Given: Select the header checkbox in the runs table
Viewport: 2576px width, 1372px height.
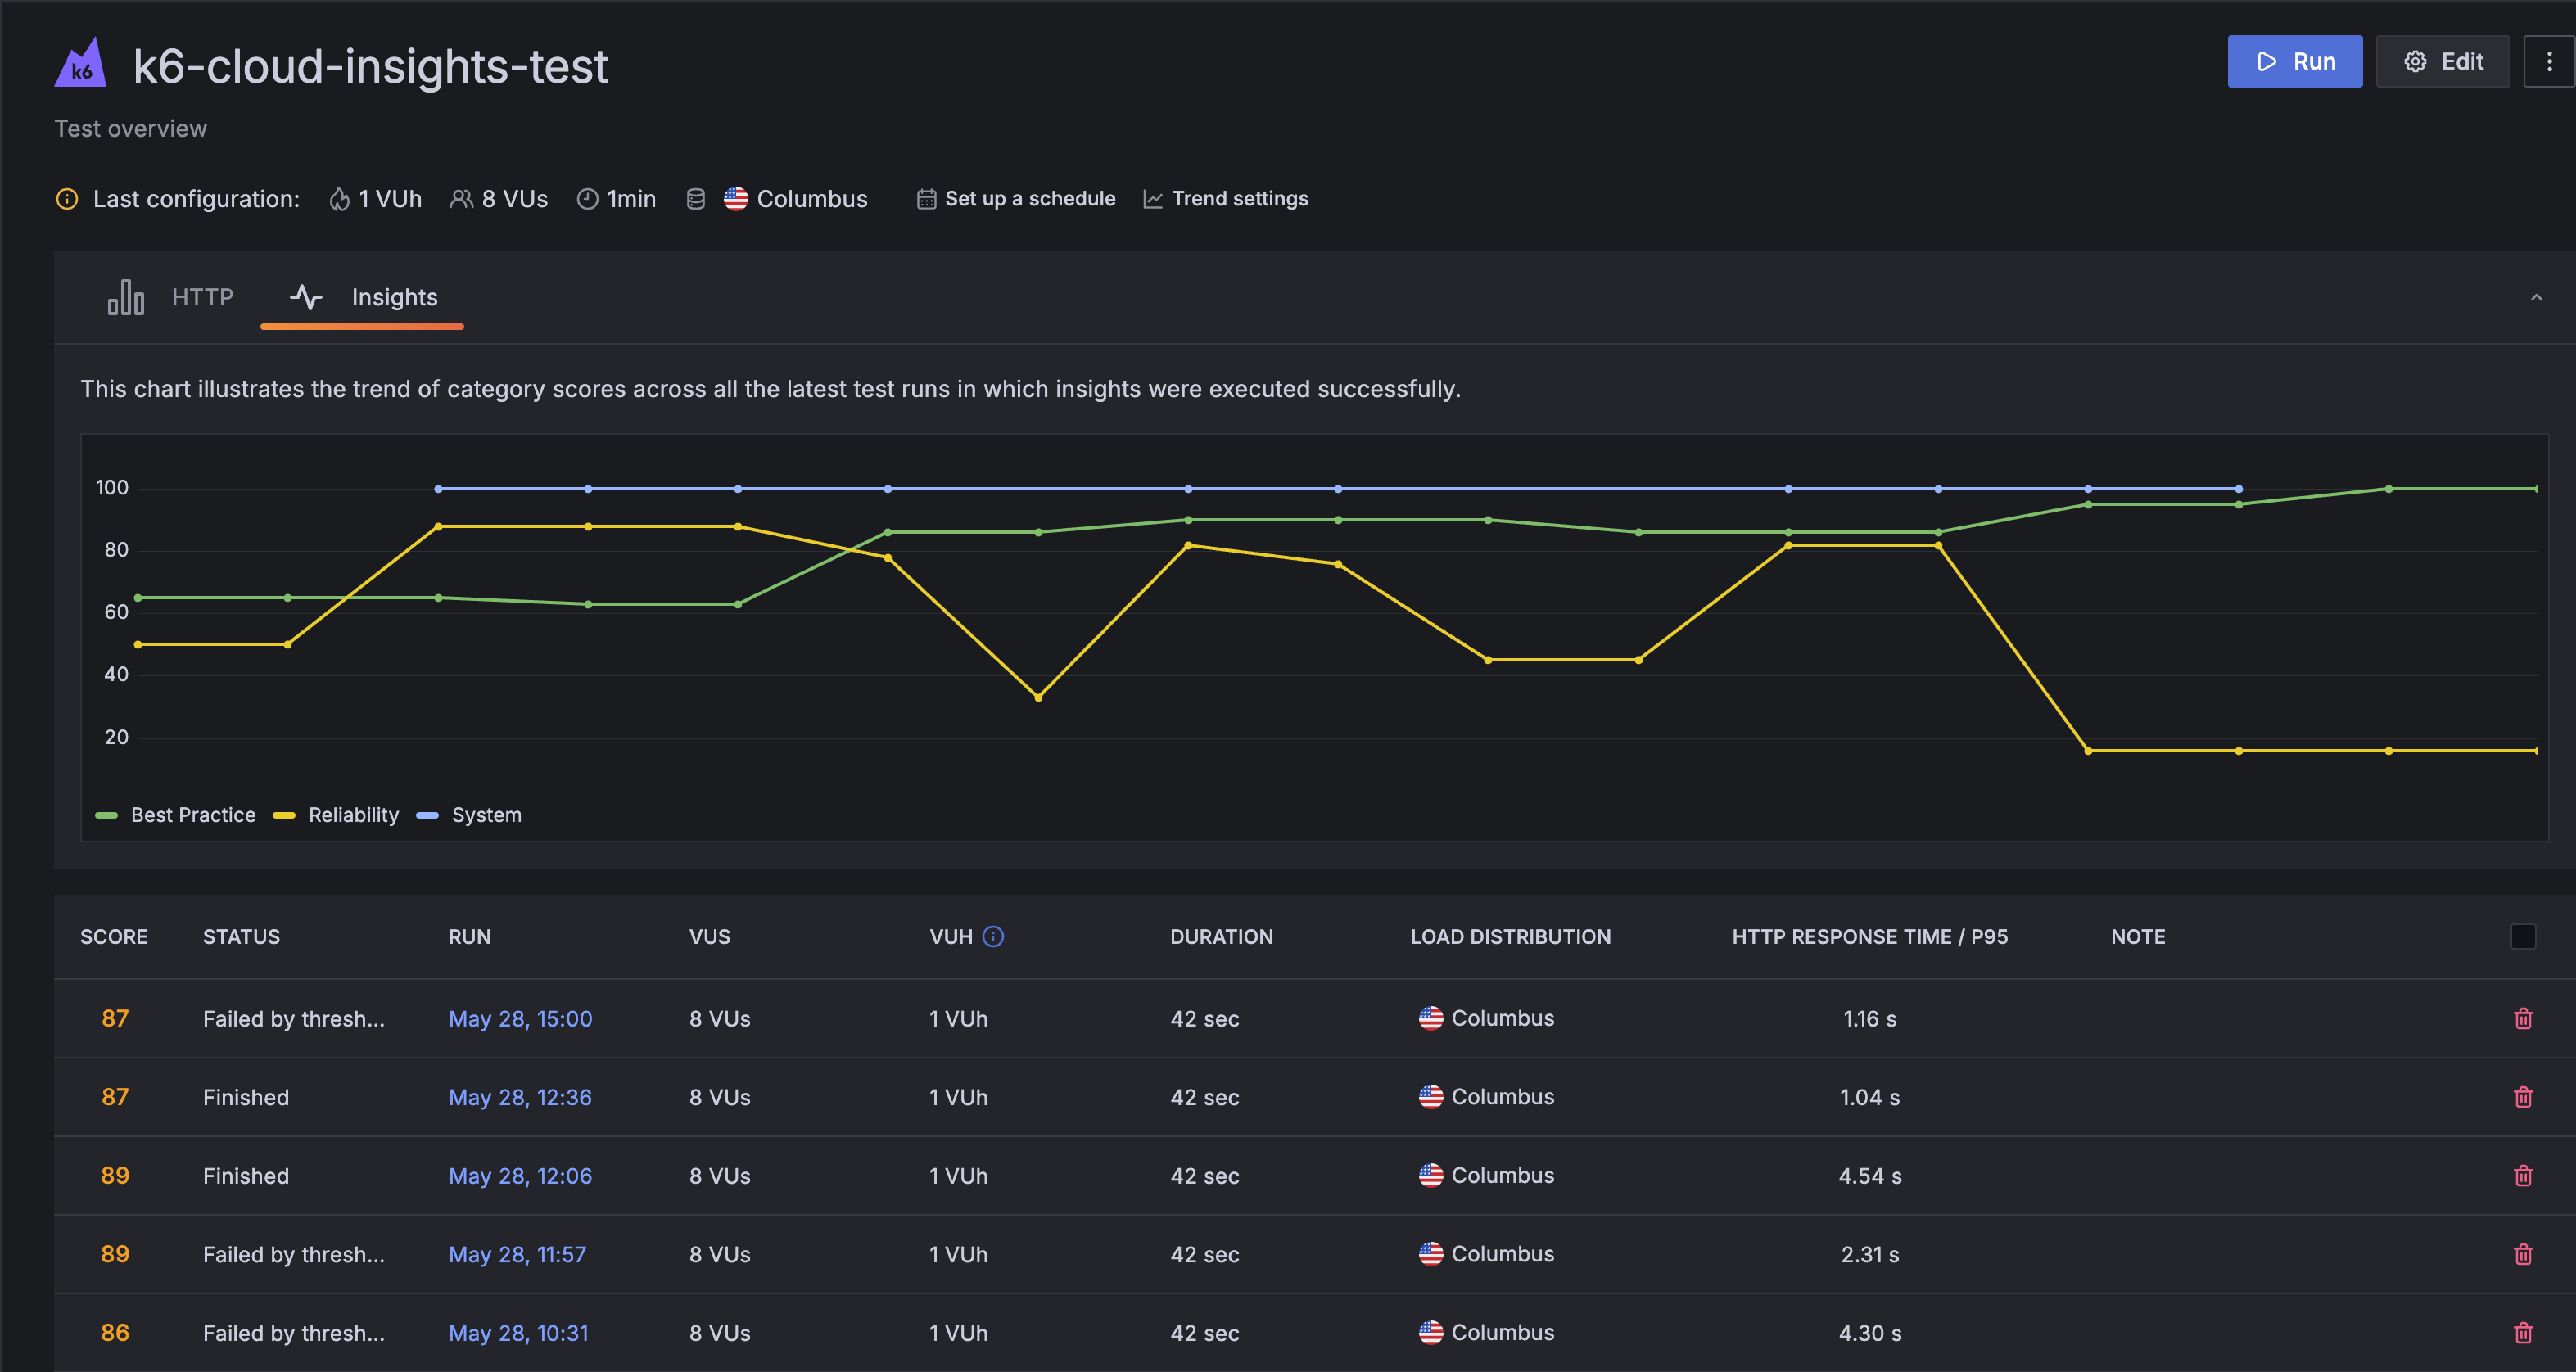Looking at the screenshot, I should tap(2523, 936).
